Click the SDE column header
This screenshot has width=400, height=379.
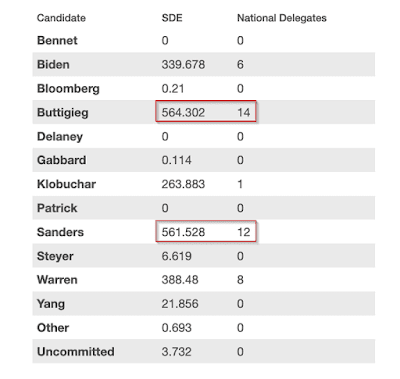tap(172, 18)
